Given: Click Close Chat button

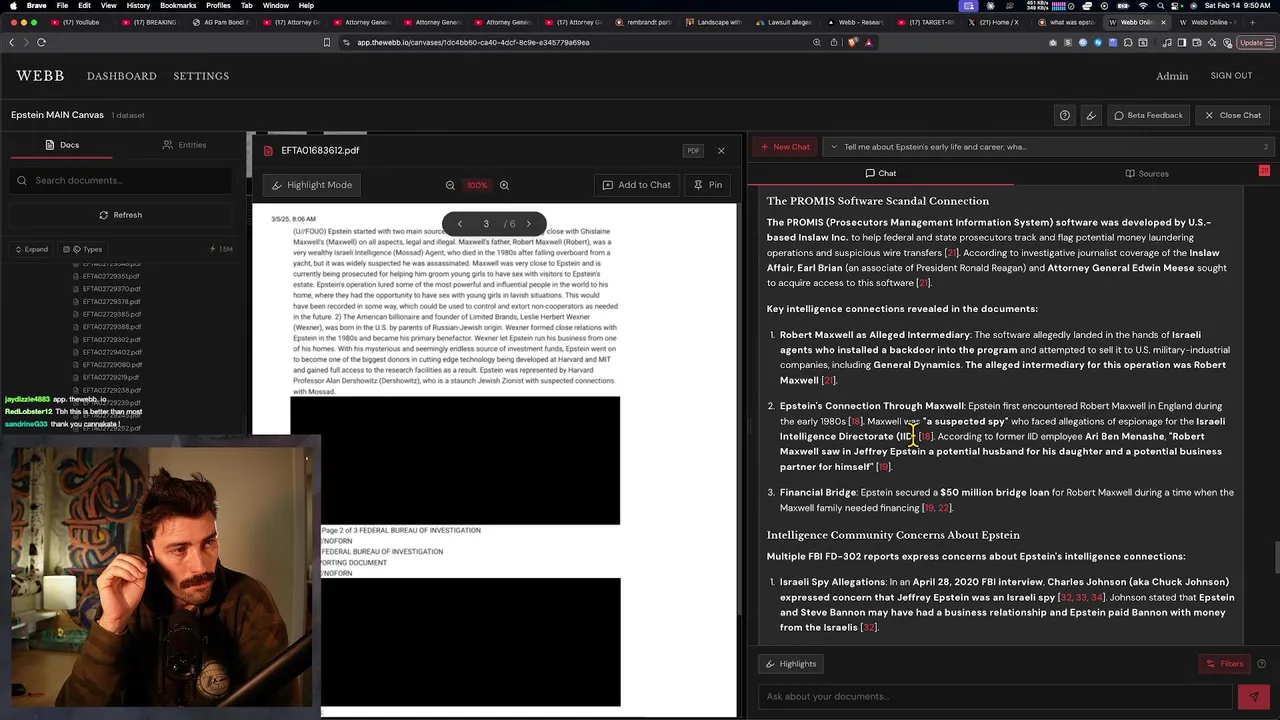Looking at the screenshot, I should (1232, 115).
